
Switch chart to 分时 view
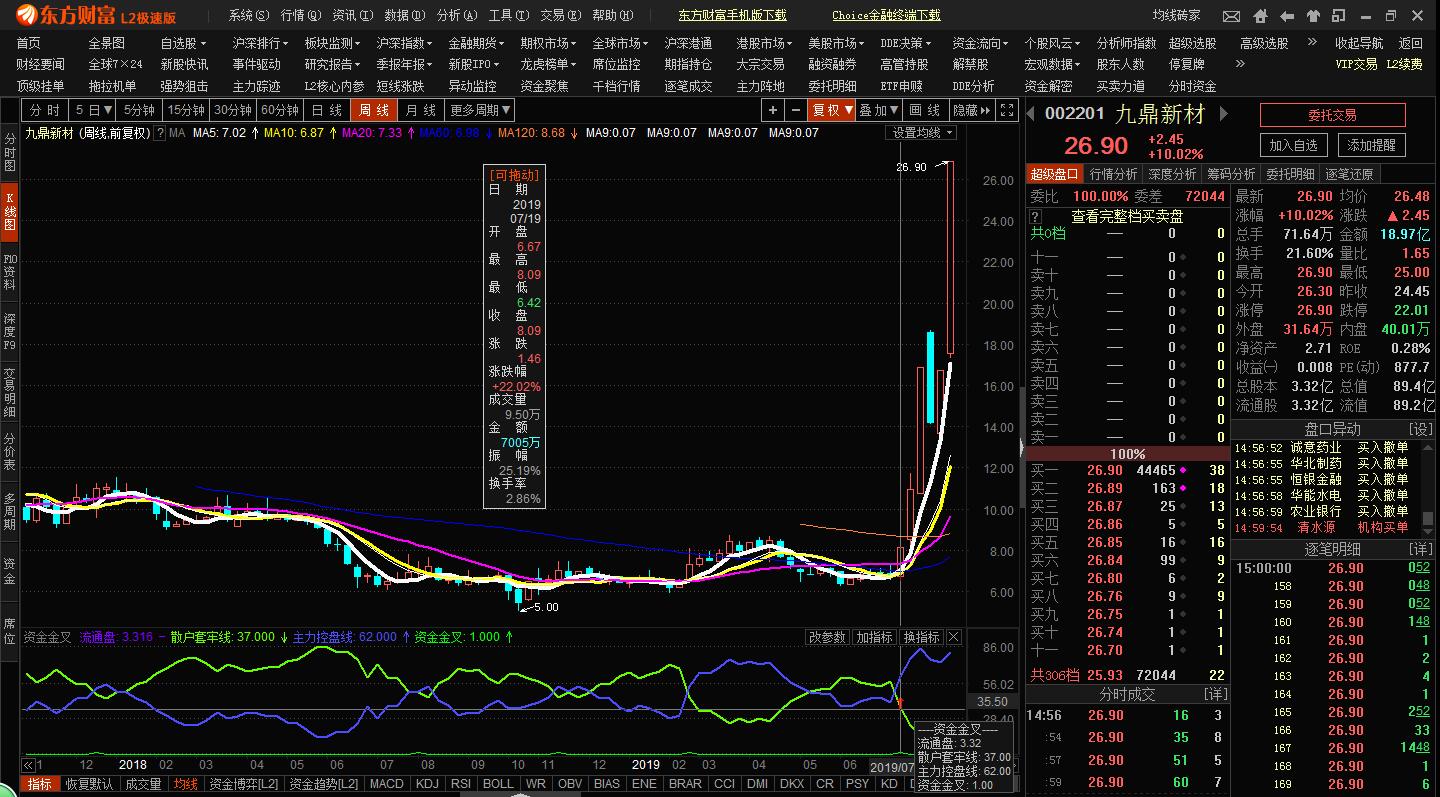click(x=45, y=110)
